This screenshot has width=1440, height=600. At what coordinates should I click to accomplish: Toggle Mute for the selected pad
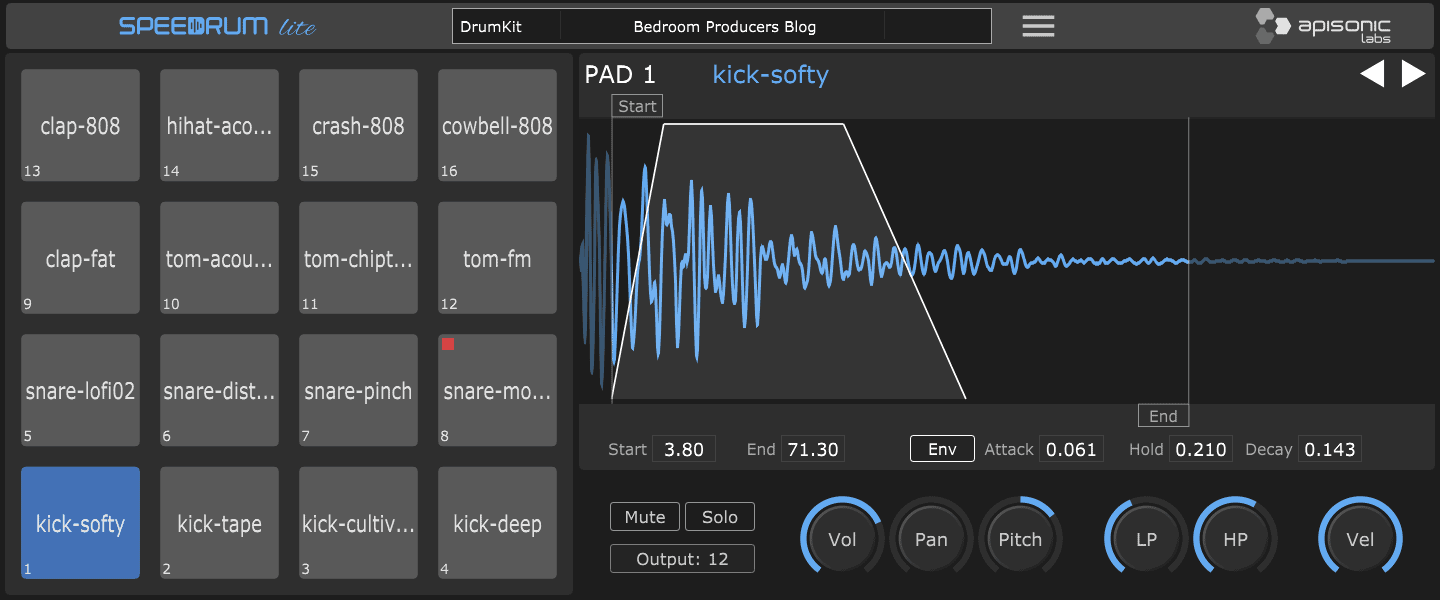point(645,517)
